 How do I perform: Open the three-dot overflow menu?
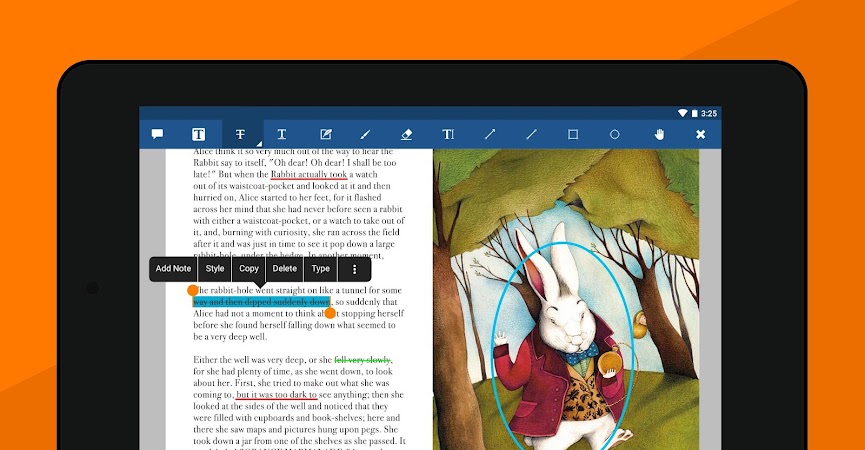click(354, 269)
